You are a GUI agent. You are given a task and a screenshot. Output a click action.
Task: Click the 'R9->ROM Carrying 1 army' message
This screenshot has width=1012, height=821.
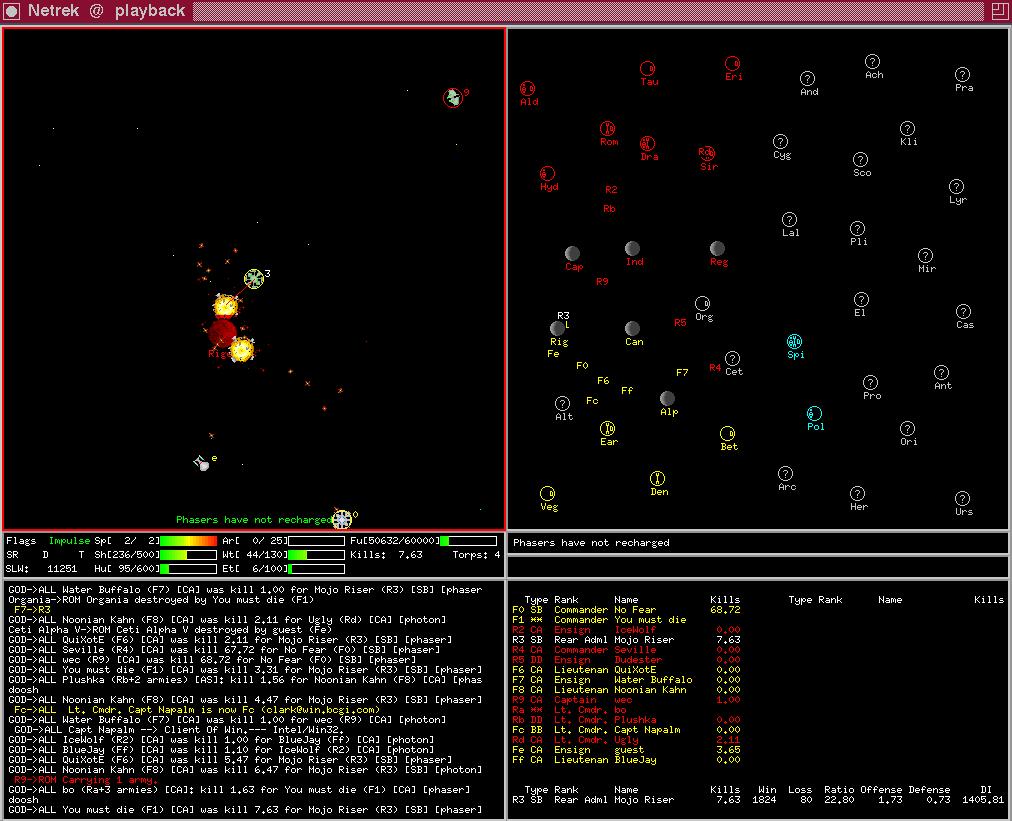[x=86, y=780]
